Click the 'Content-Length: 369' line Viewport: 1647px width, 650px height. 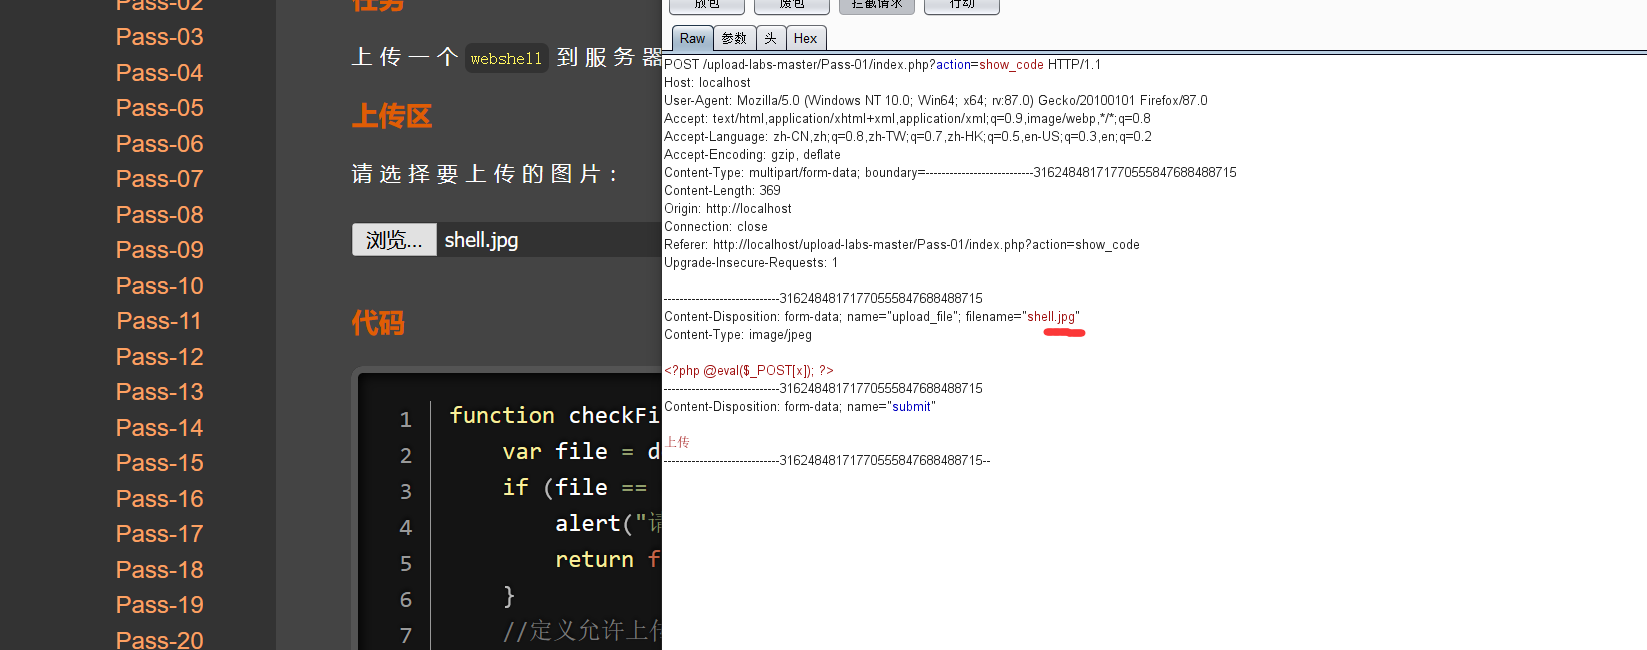tap(722, 191)
